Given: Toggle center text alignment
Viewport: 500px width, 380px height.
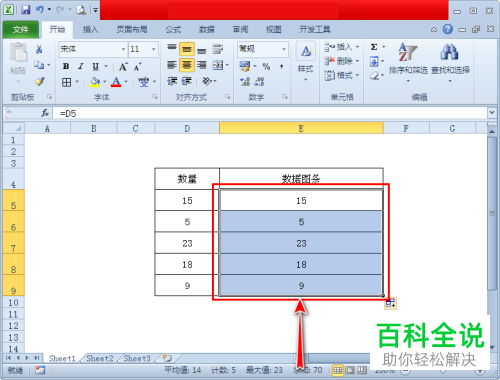Looking at the screenshot, I should pyautogui.click(x=187, y=65).
